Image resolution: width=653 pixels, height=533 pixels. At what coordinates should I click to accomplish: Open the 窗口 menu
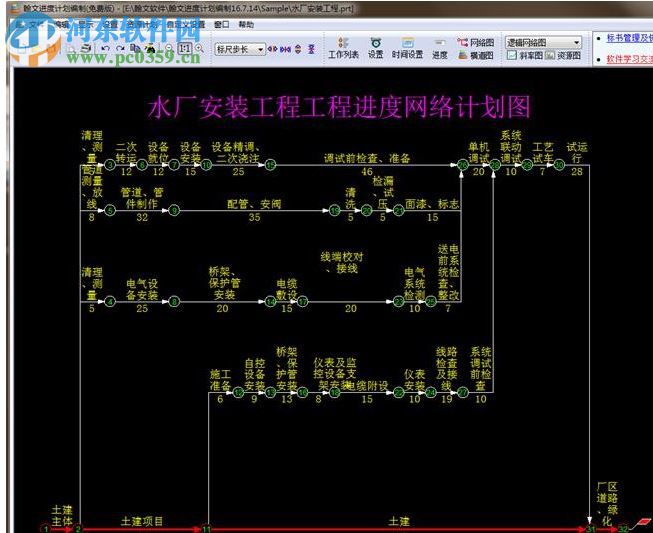222,25
